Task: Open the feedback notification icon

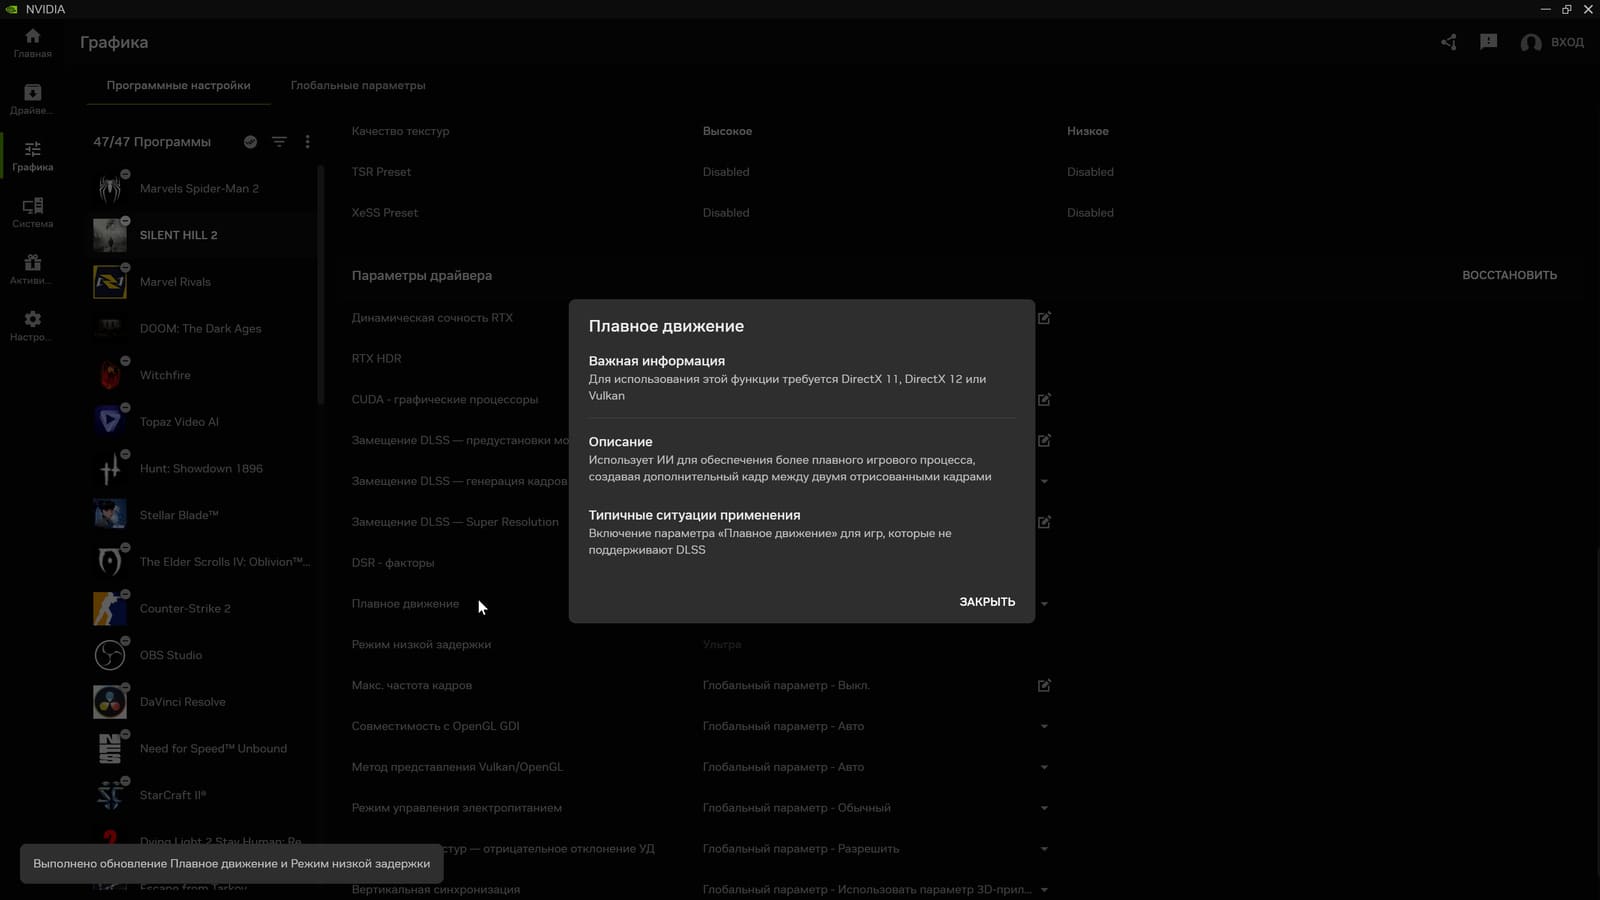Action: pos(1489,42)
